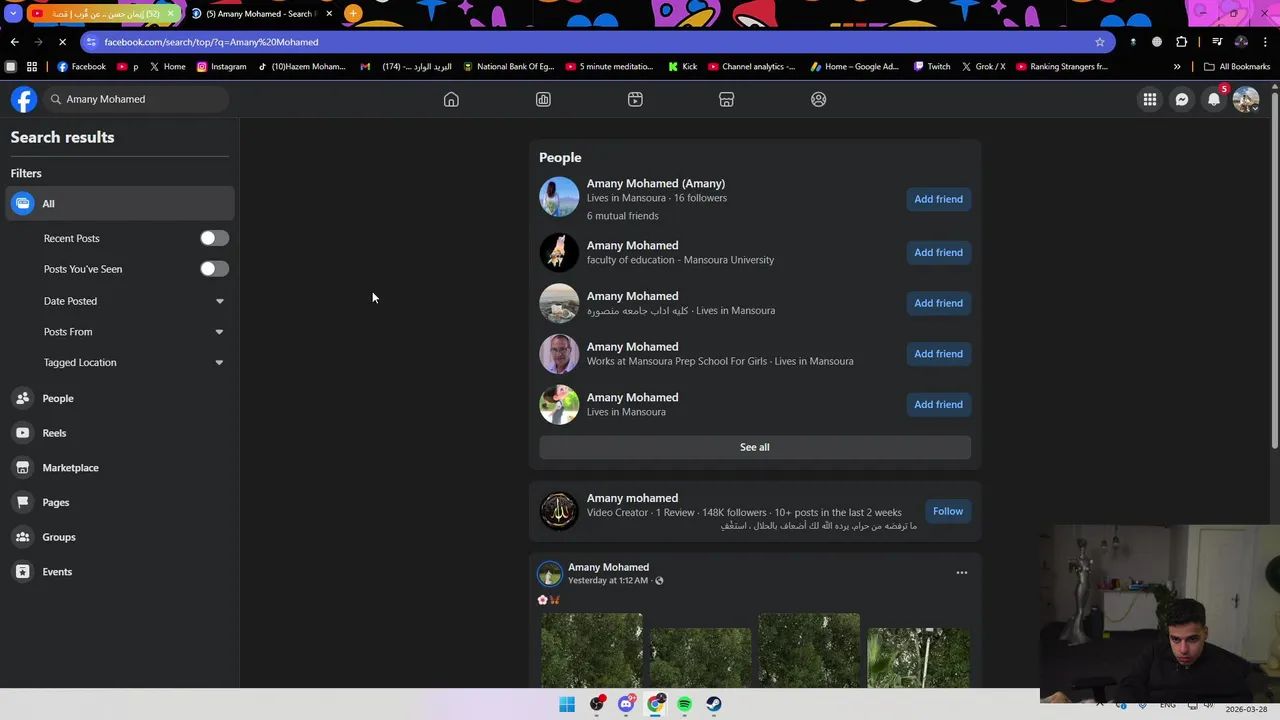
Task: Open Twitch bookmark
Action: (x=932, y=67)
